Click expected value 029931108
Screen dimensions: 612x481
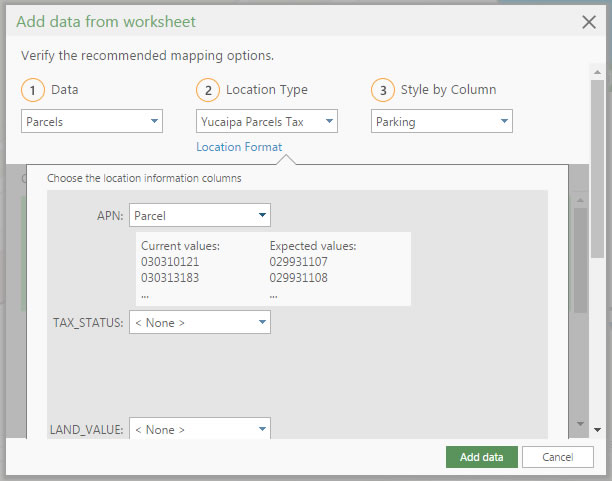[x=299, y=278]
